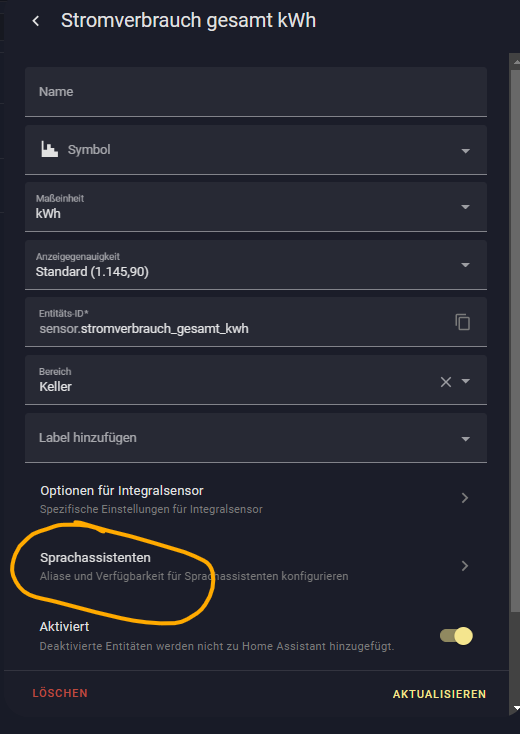Expand the Label hinzufügen dropdown
The width and height of the screenshot is (520, 734).
click(256, 438)
